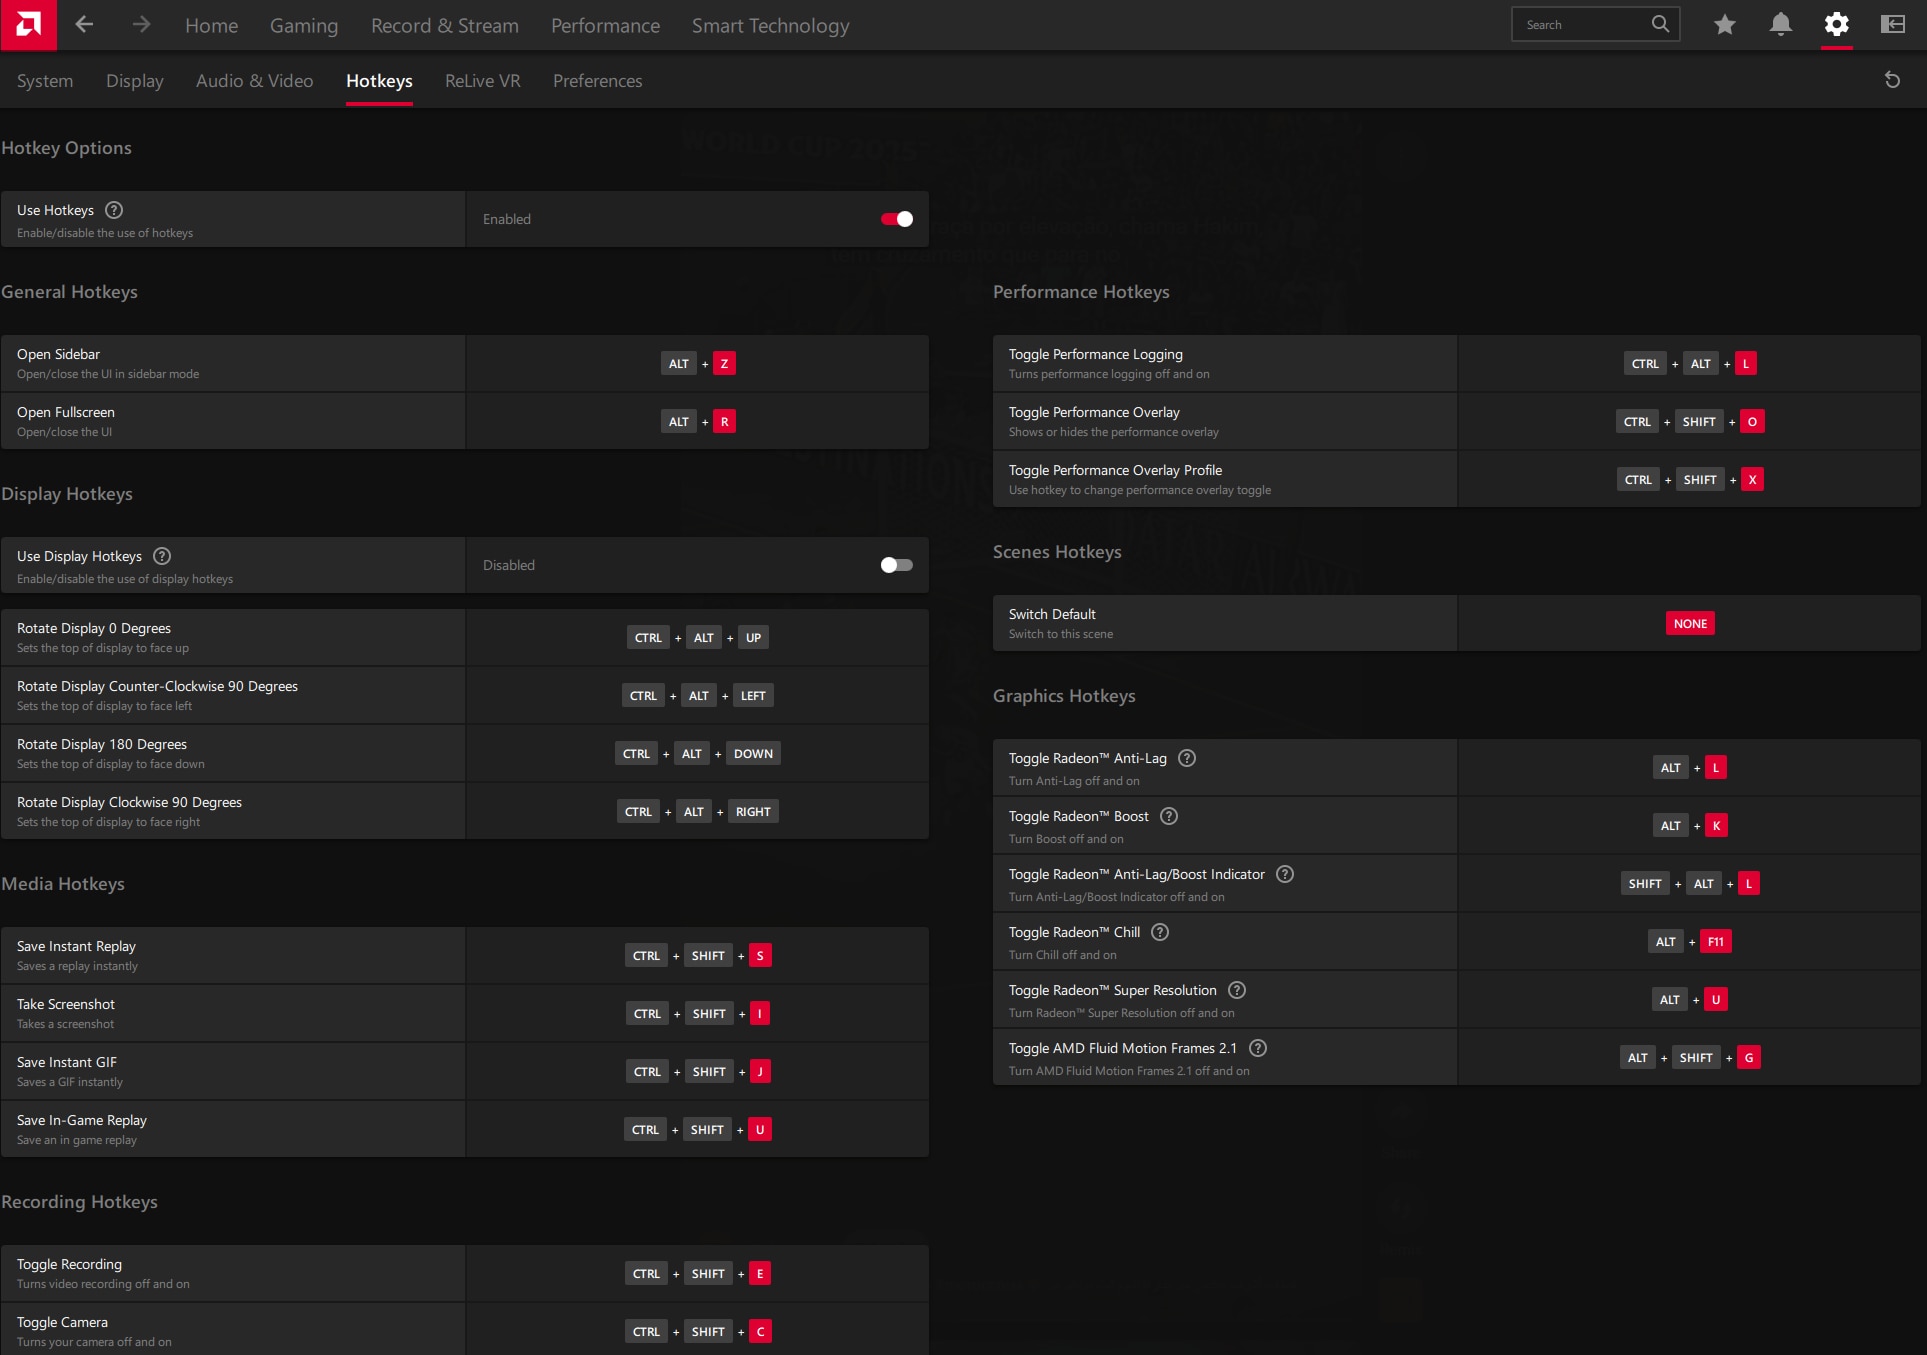1927x1355 pixels.
Task: Switch to the Display tab
Action: (x=135, y=81)
